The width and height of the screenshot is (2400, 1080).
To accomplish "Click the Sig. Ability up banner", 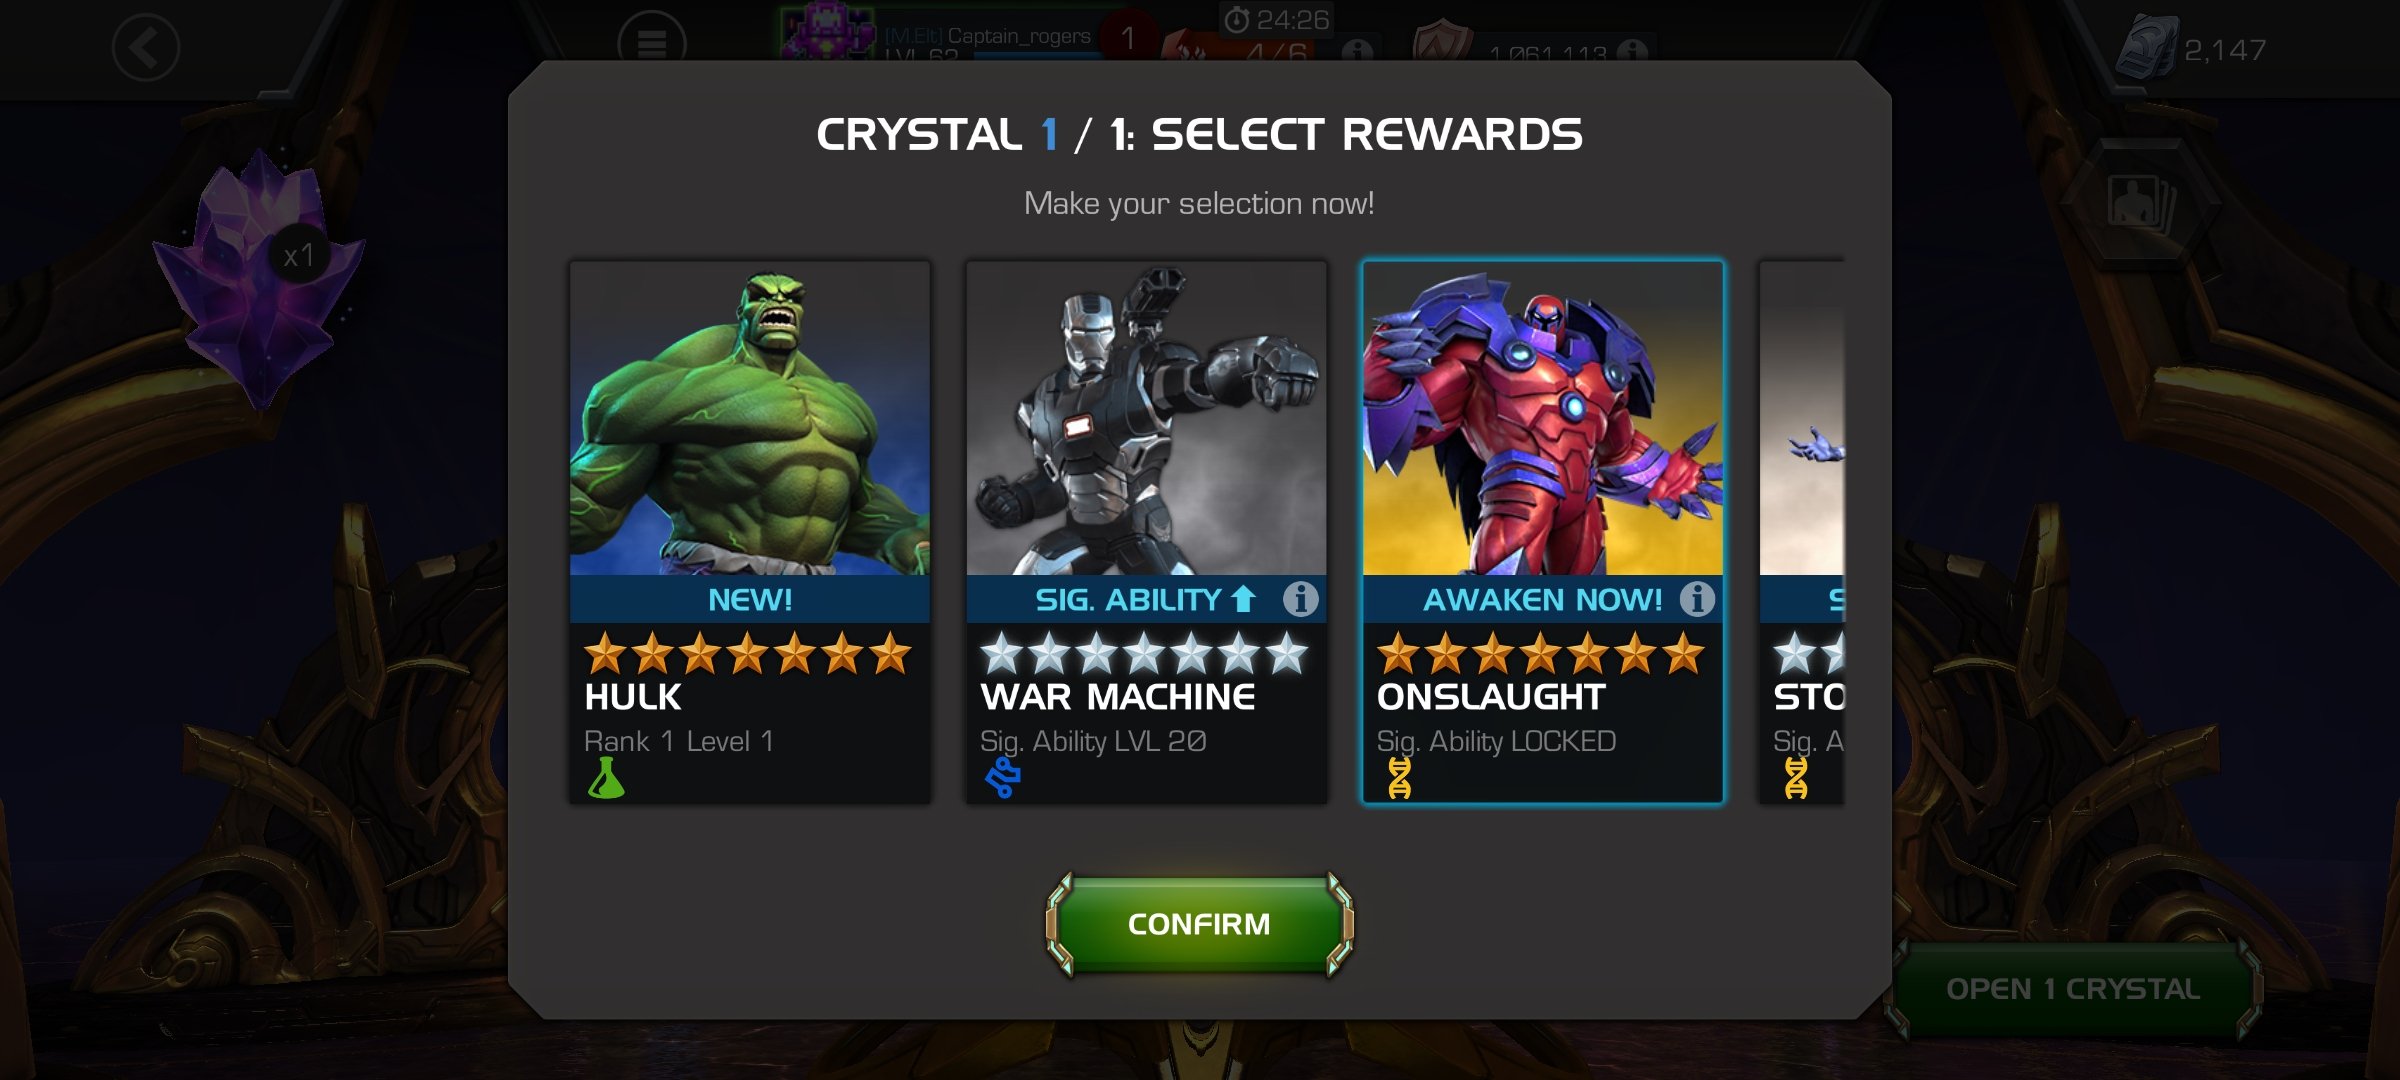I will [x=1146, y=599].
